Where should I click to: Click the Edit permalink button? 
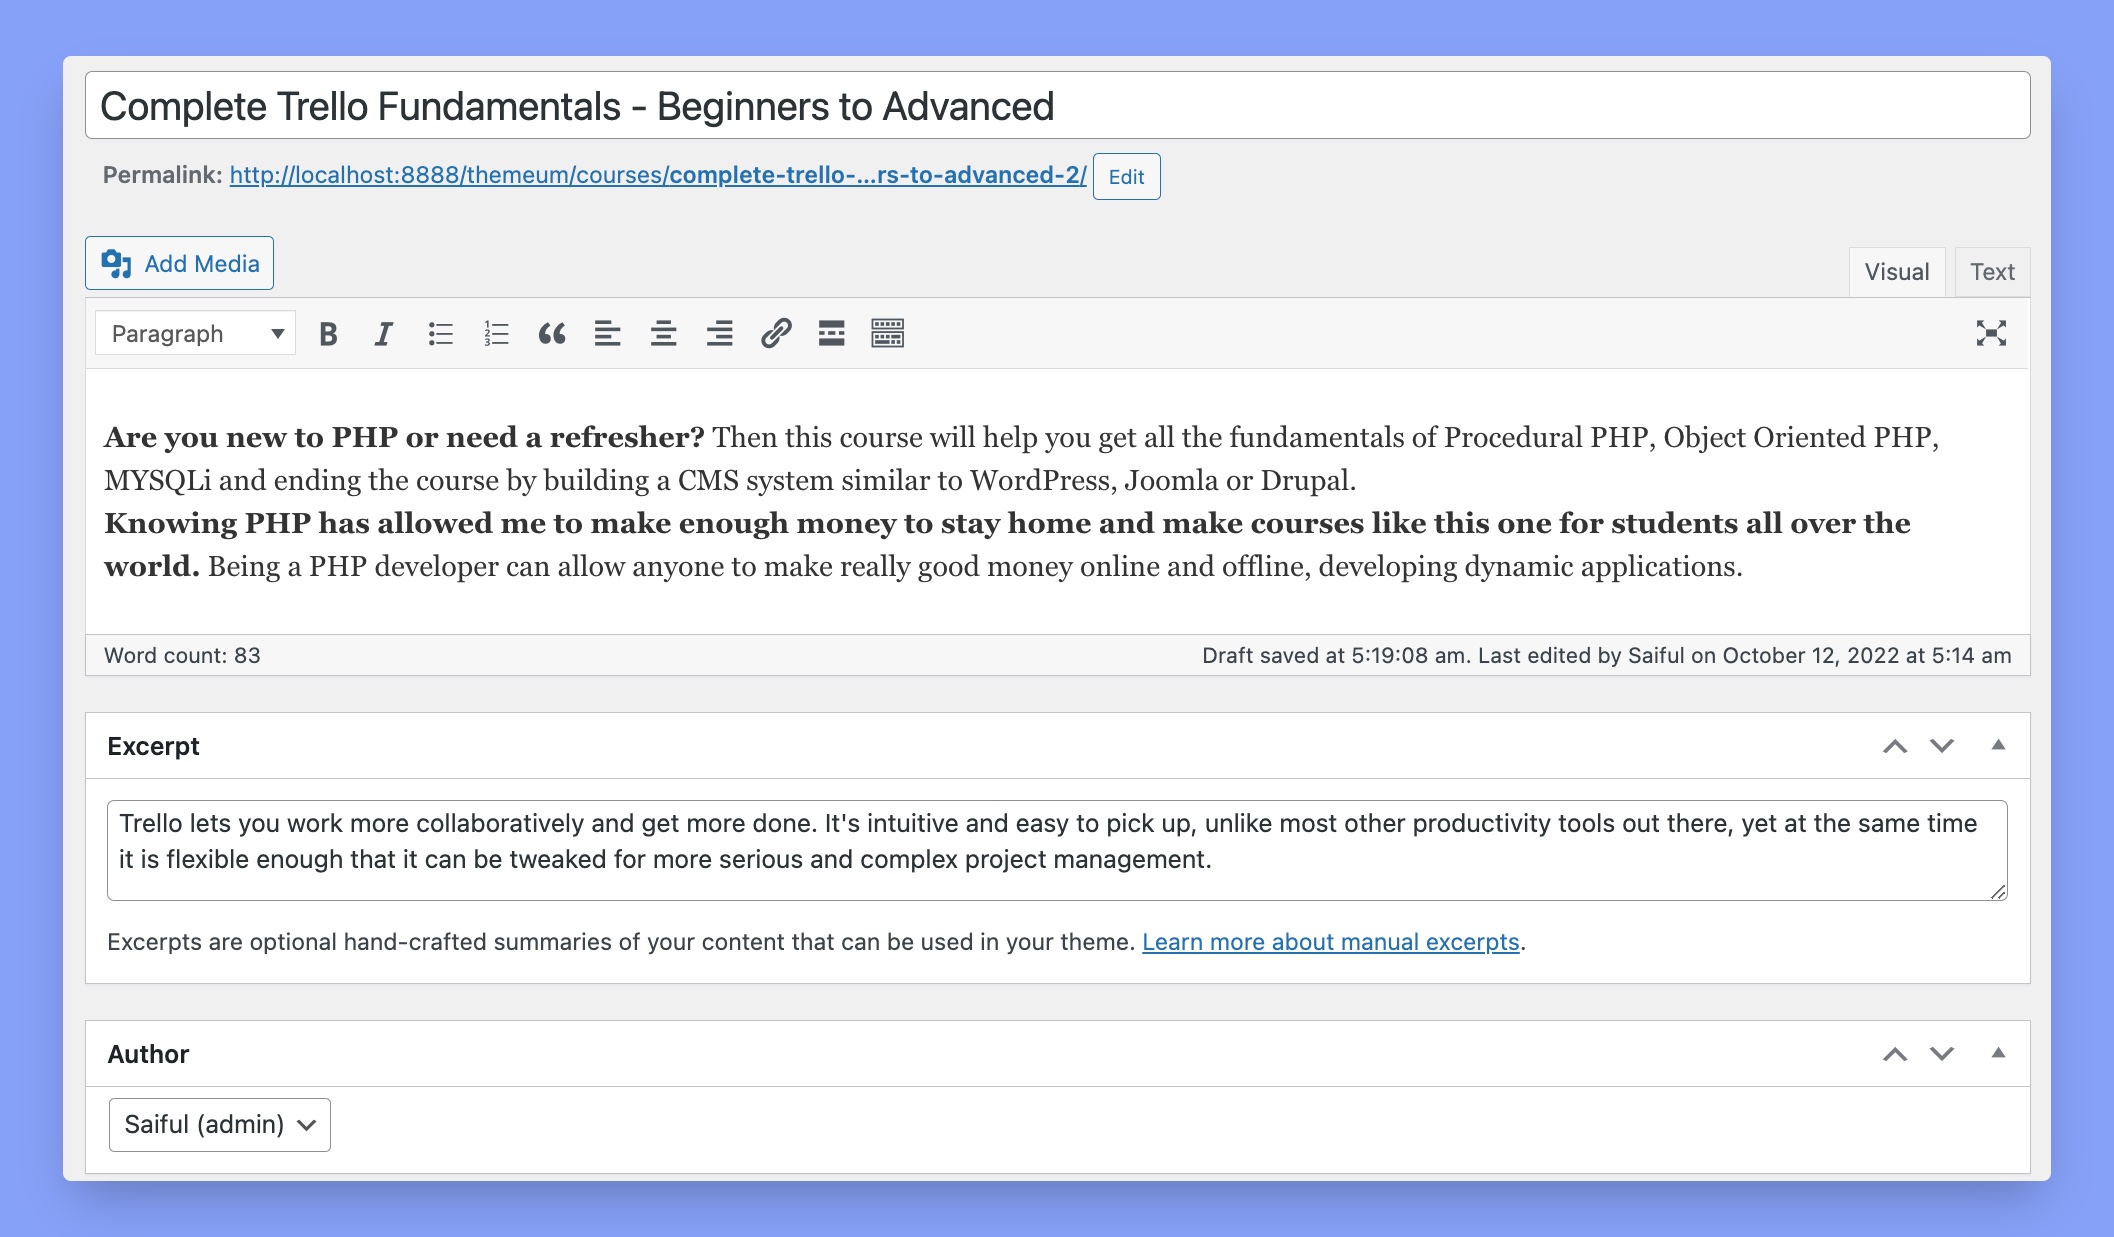click(1125, 177)
